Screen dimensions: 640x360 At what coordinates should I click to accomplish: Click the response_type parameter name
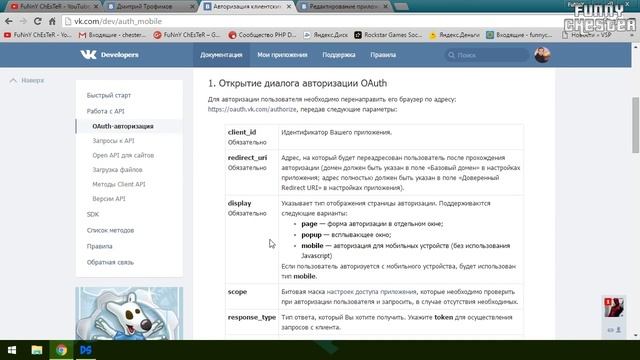click(252, 317)
